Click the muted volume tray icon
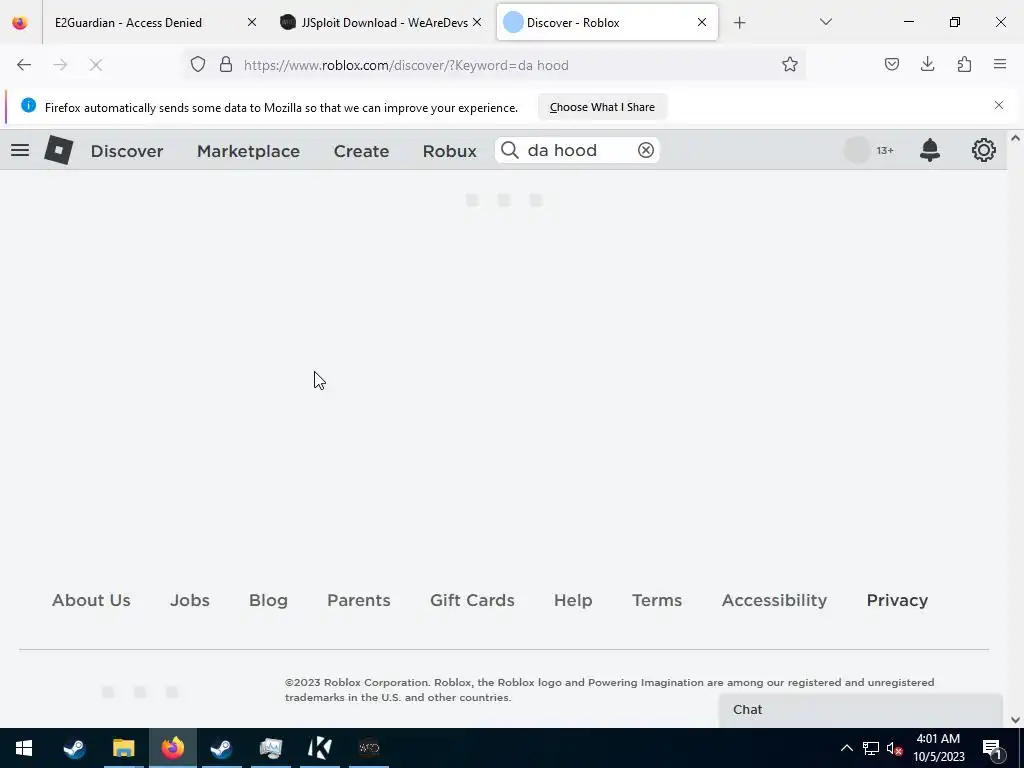 tap(895, 748)
